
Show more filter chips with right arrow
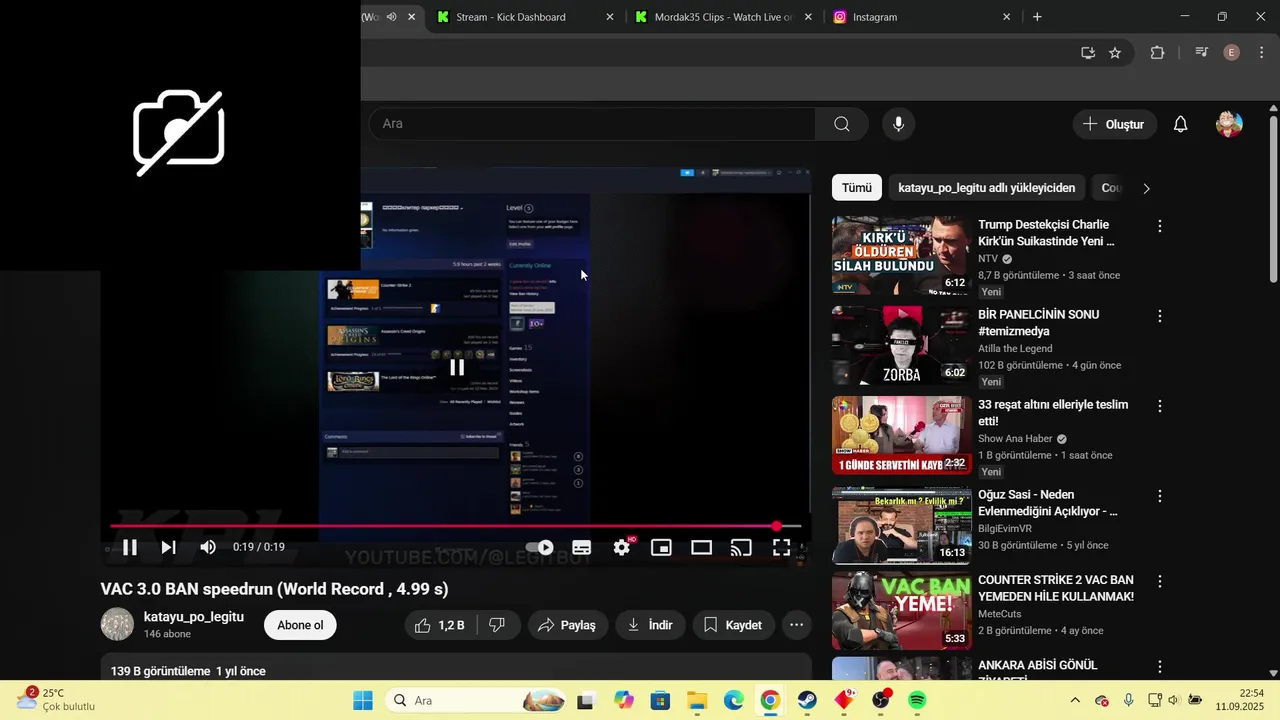tap(1146, 188)
